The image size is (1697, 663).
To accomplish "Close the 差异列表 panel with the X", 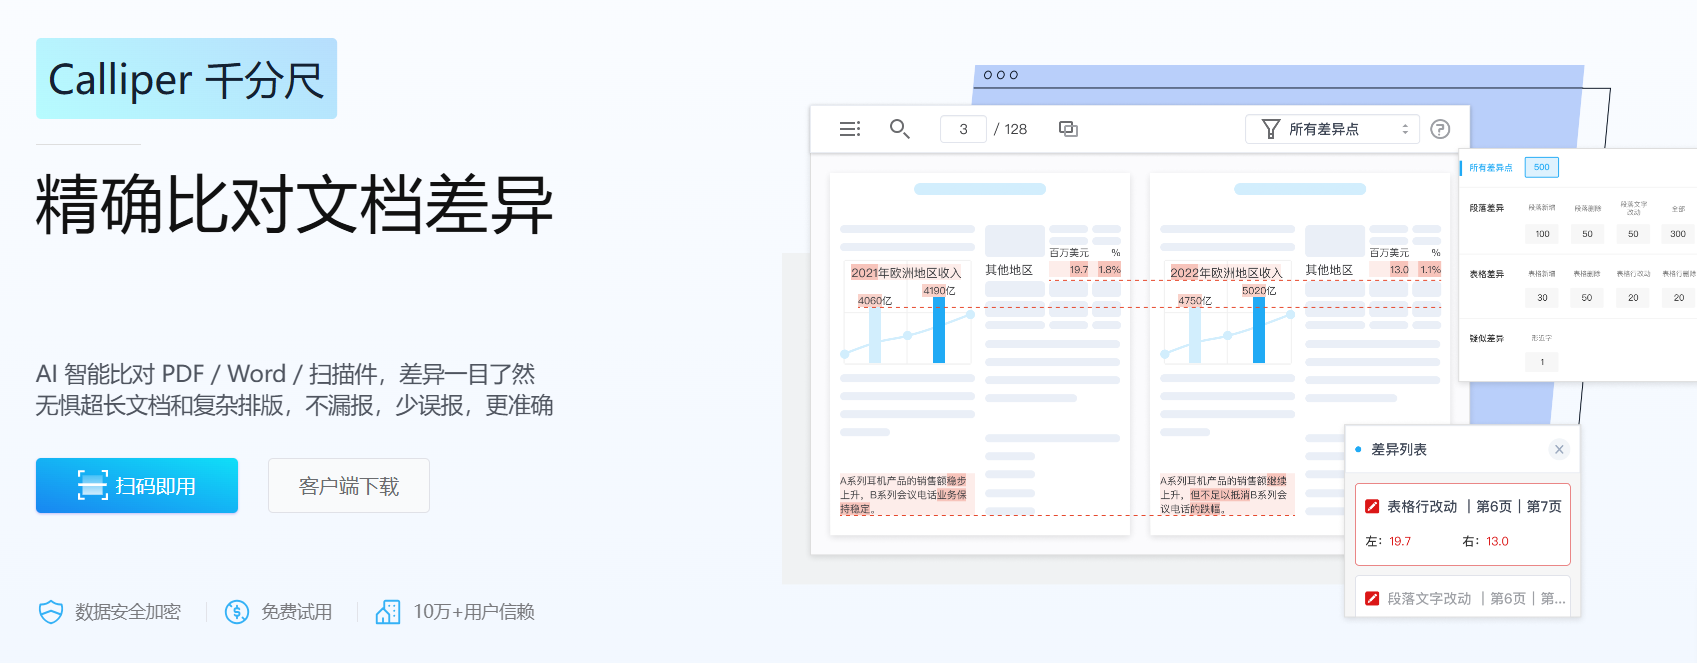I will pyautogui.click(x=1559, y=449).
